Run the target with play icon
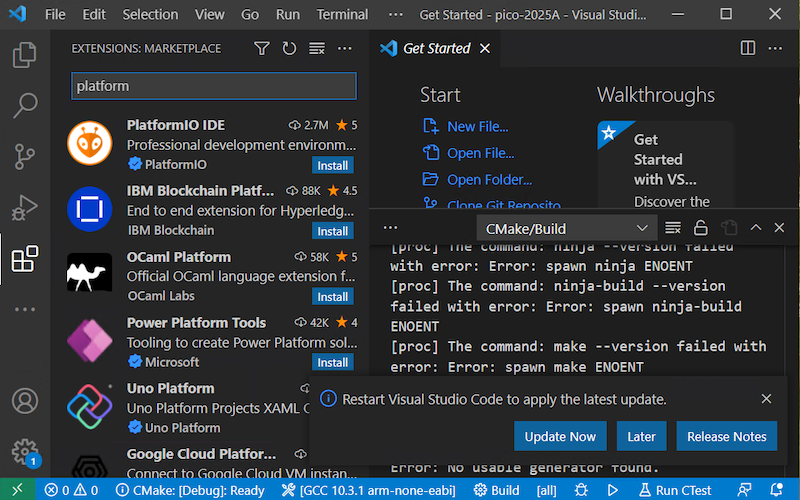This screenshot has width=800, height=500. (613, 490)
